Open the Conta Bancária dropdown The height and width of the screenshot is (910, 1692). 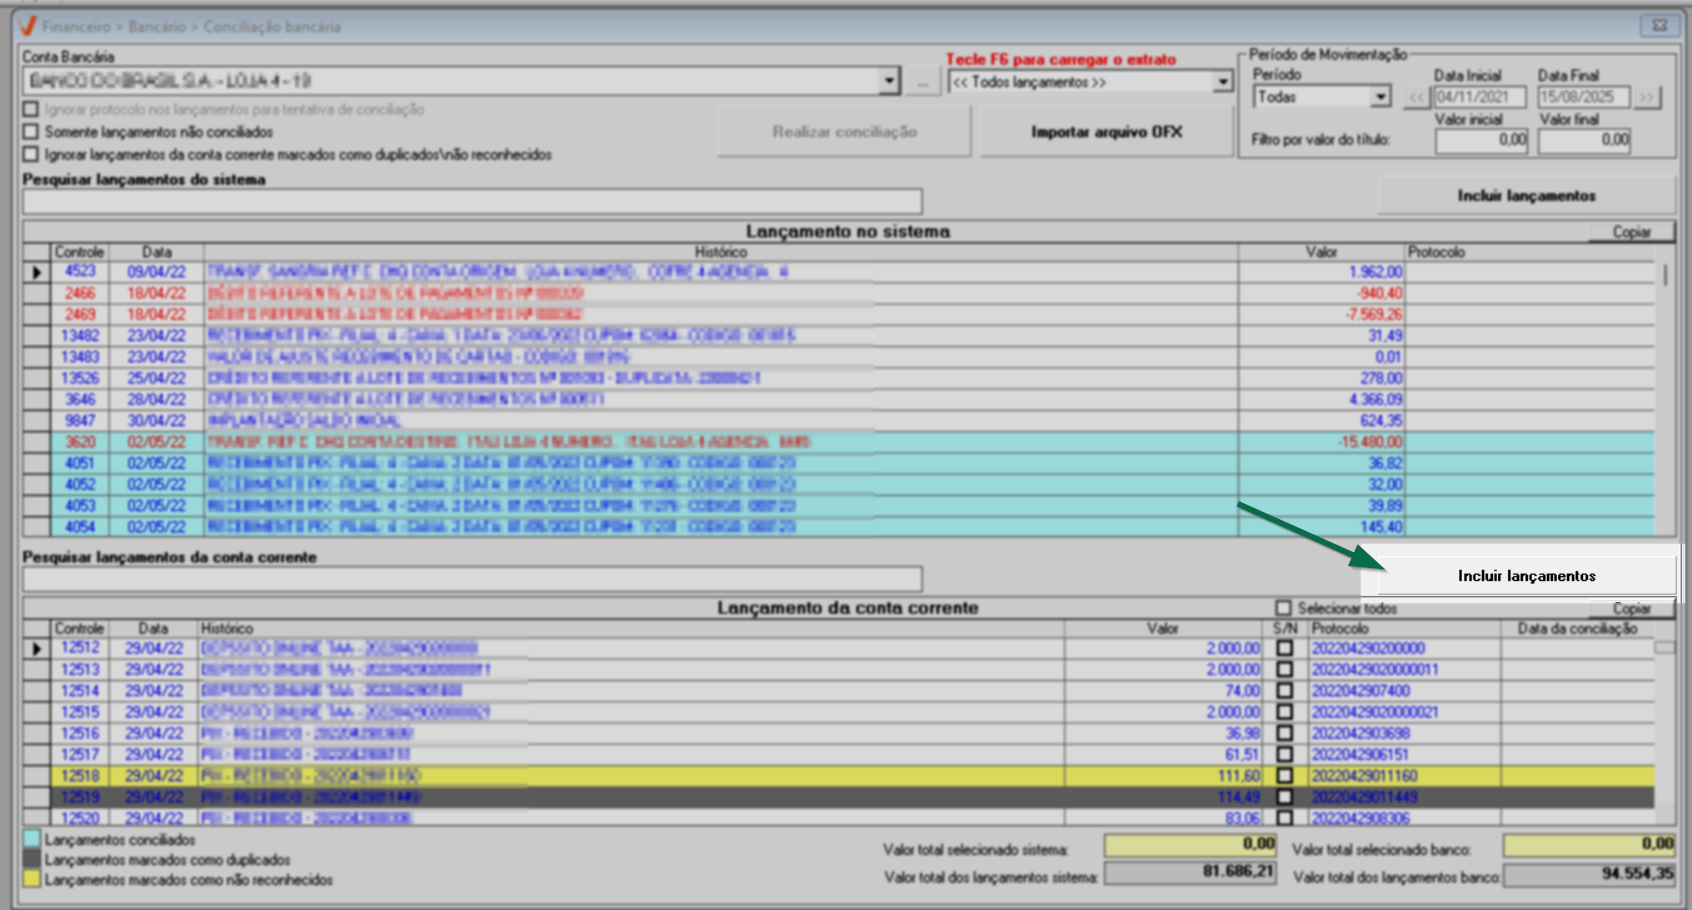889,82
